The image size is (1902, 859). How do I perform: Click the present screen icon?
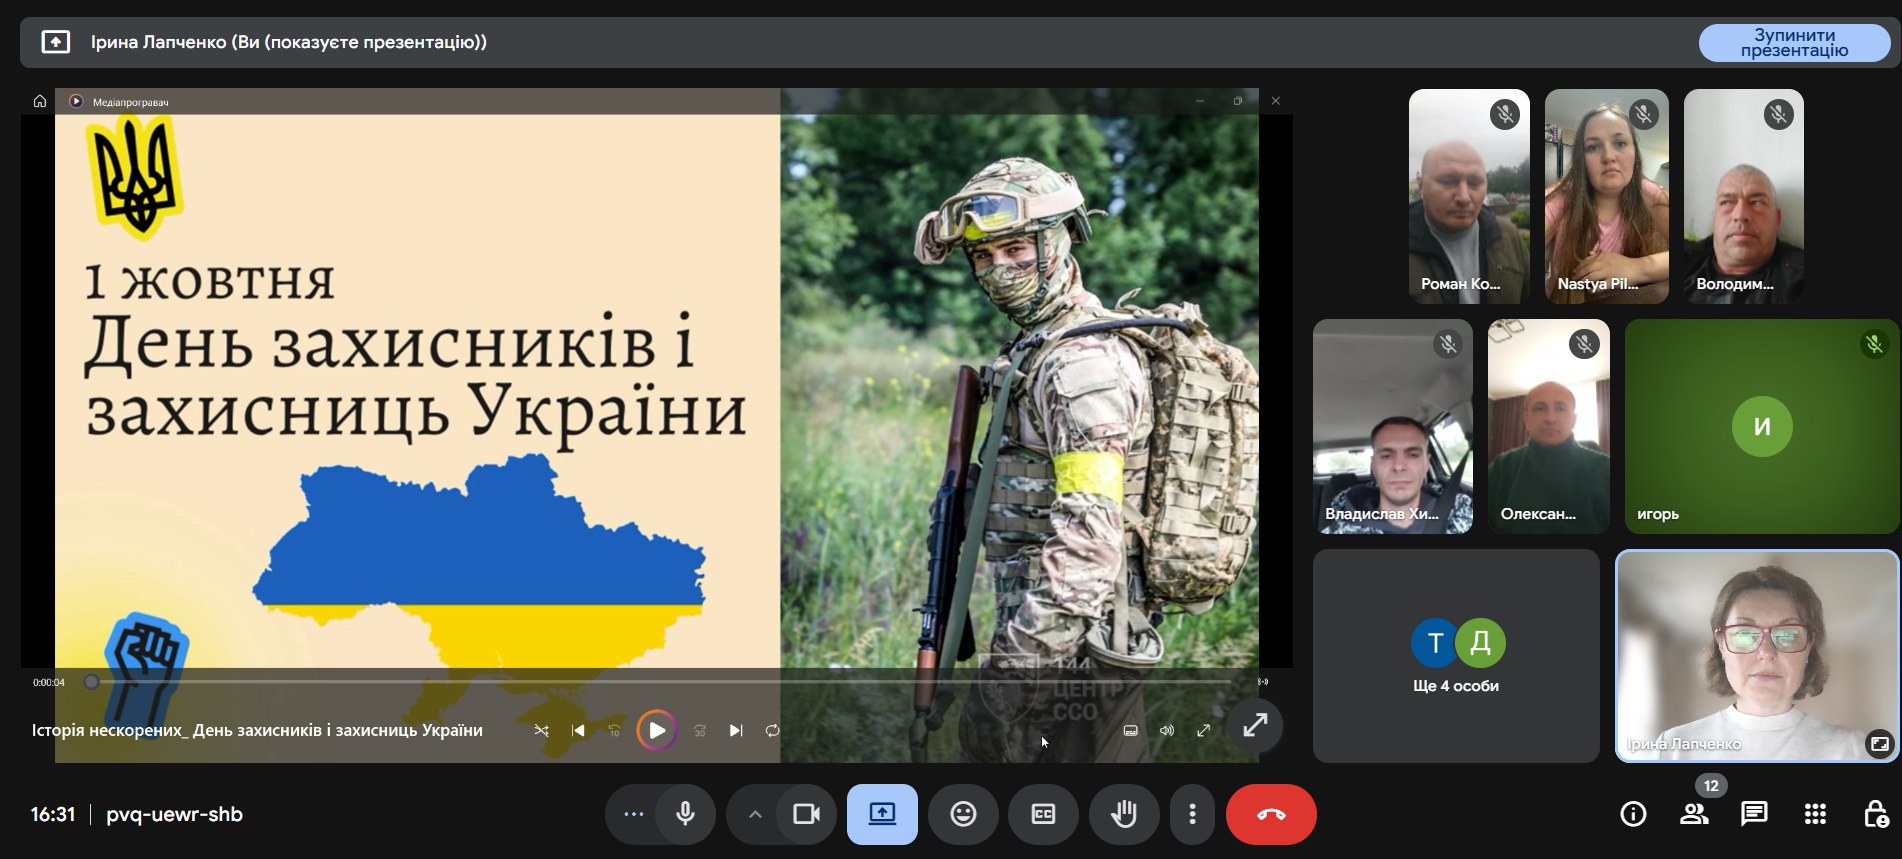pyautogui.click(x=882, y=814)
